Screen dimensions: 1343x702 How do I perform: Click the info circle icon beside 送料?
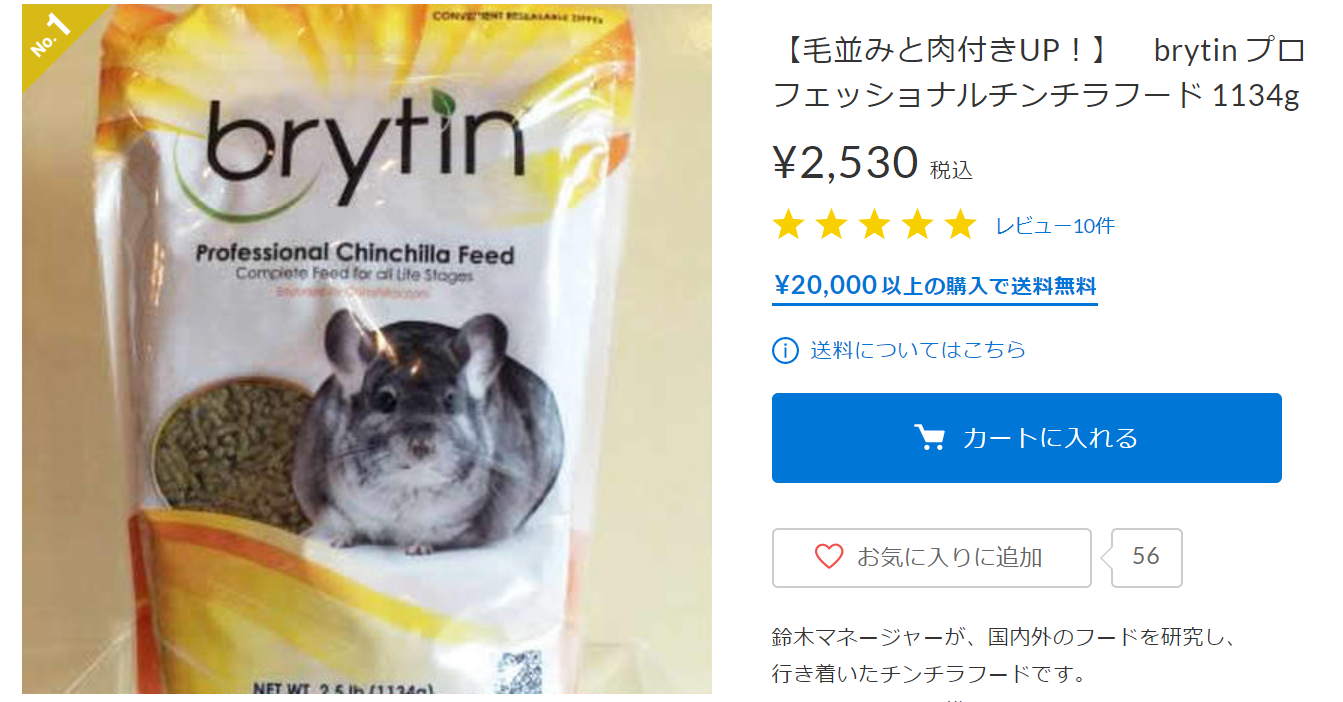[785, 350]
